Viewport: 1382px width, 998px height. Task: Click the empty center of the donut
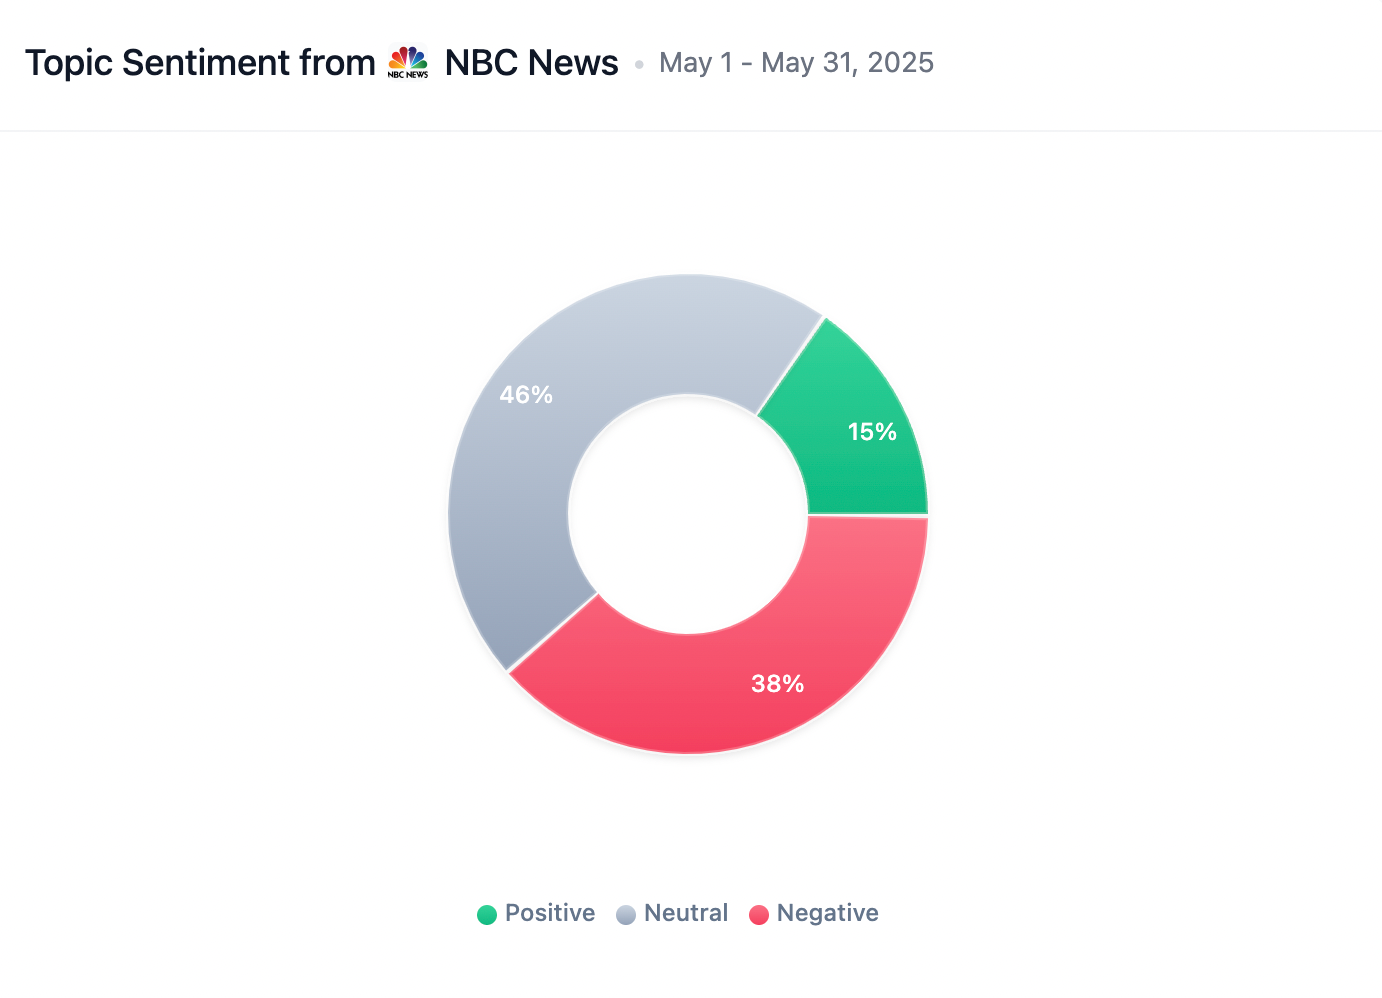(688, 514)
